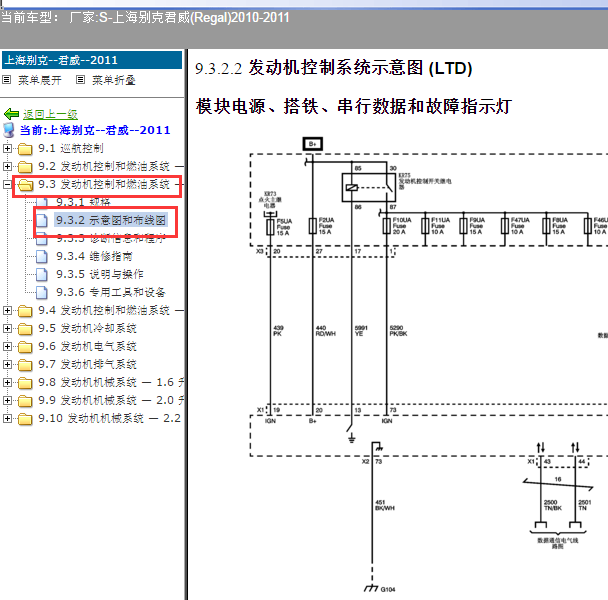The image size is (608, 600).
Task: Open 9.3.6 专用工具和设备
Action: coord(111,292)
